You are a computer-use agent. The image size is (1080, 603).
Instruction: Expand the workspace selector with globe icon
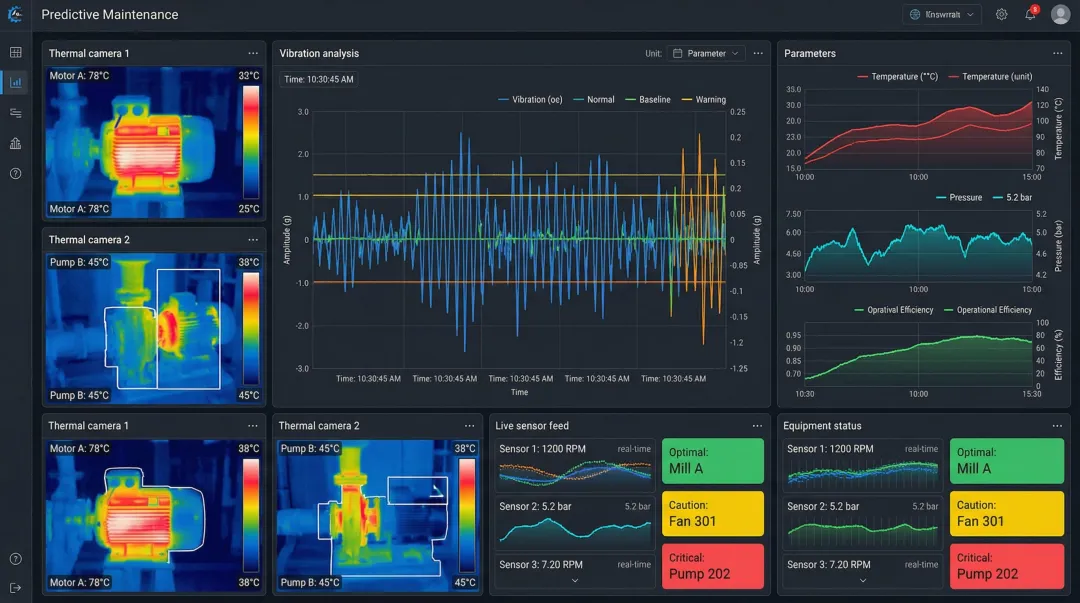[942, 15]
